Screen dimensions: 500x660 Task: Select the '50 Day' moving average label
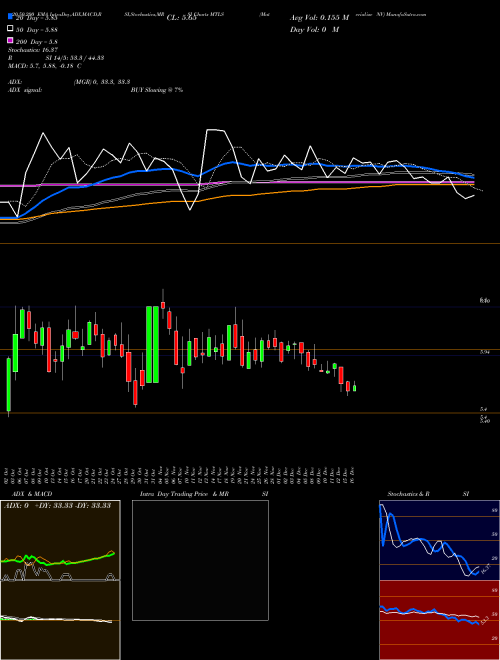(x=36, y=30)
